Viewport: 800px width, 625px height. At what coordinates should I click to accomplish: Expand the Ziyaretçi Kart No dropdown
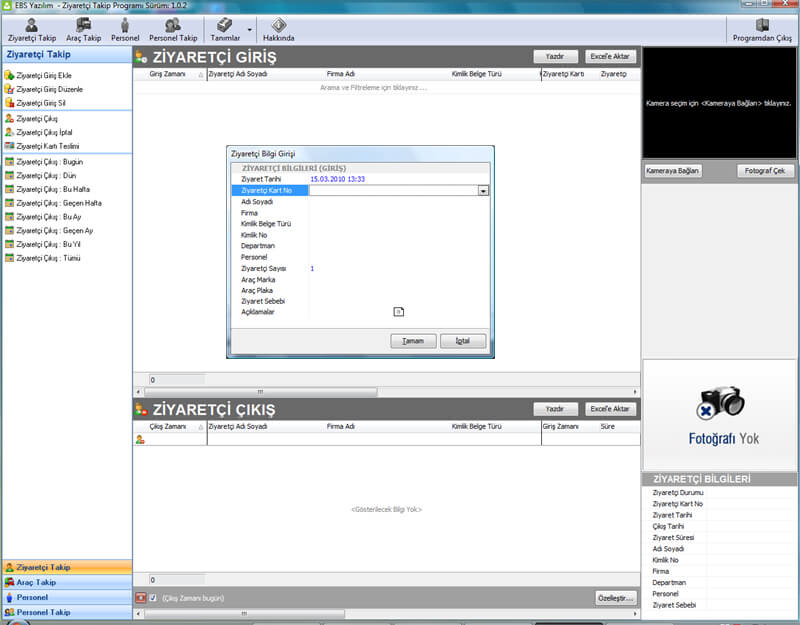click(483, 190)
